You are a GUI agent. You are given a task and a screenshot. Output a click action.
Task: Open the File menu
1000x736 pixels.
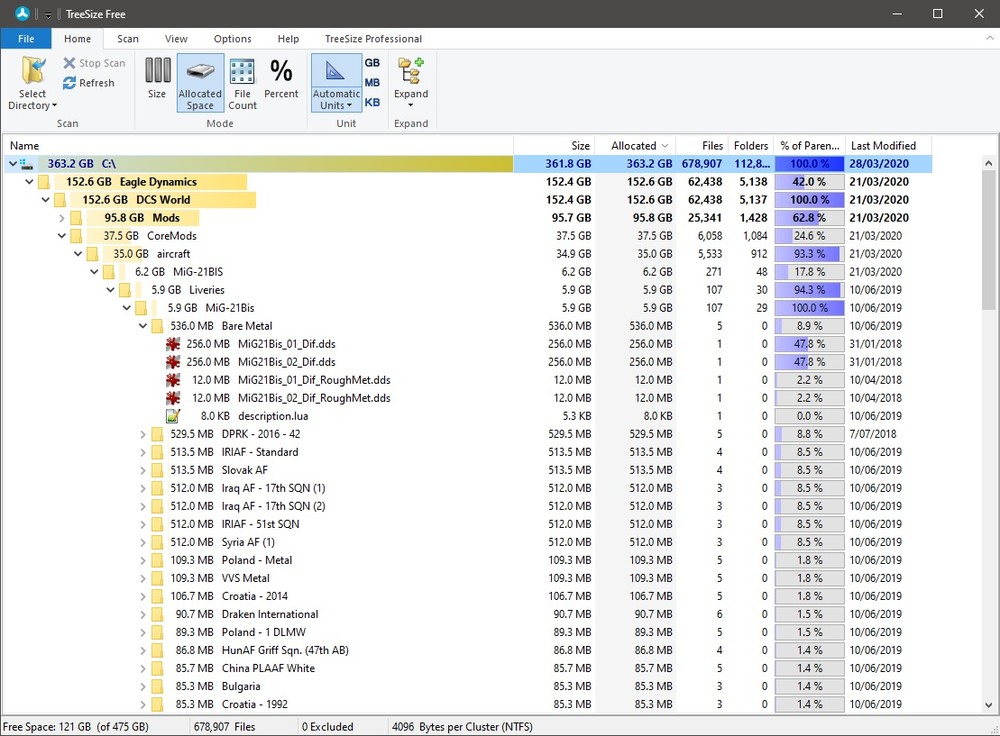tap(26, 39)
